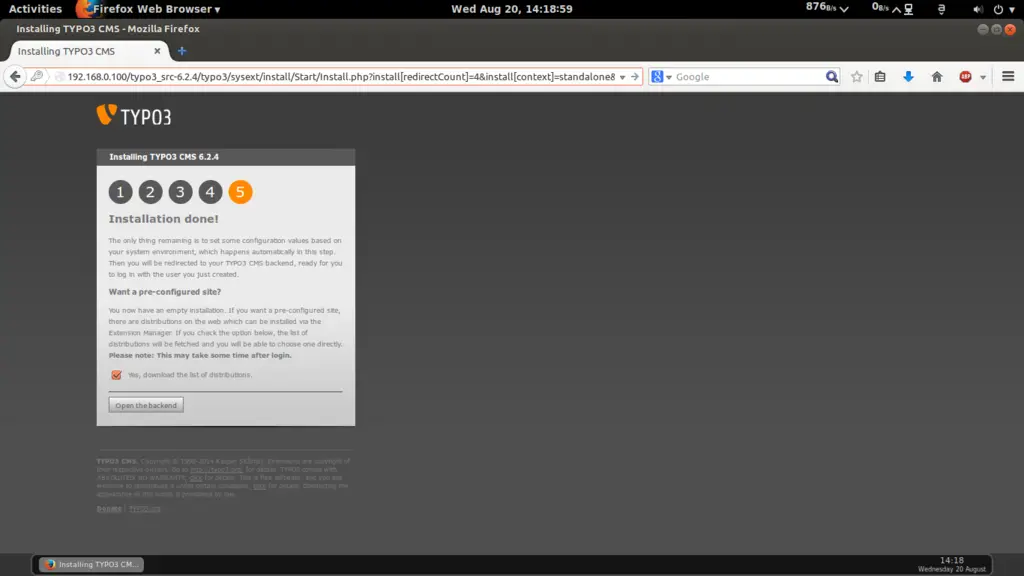Open the GNOME Activities overview
The width and height of the screenshot is (1024, 576).
coord(35,9)
